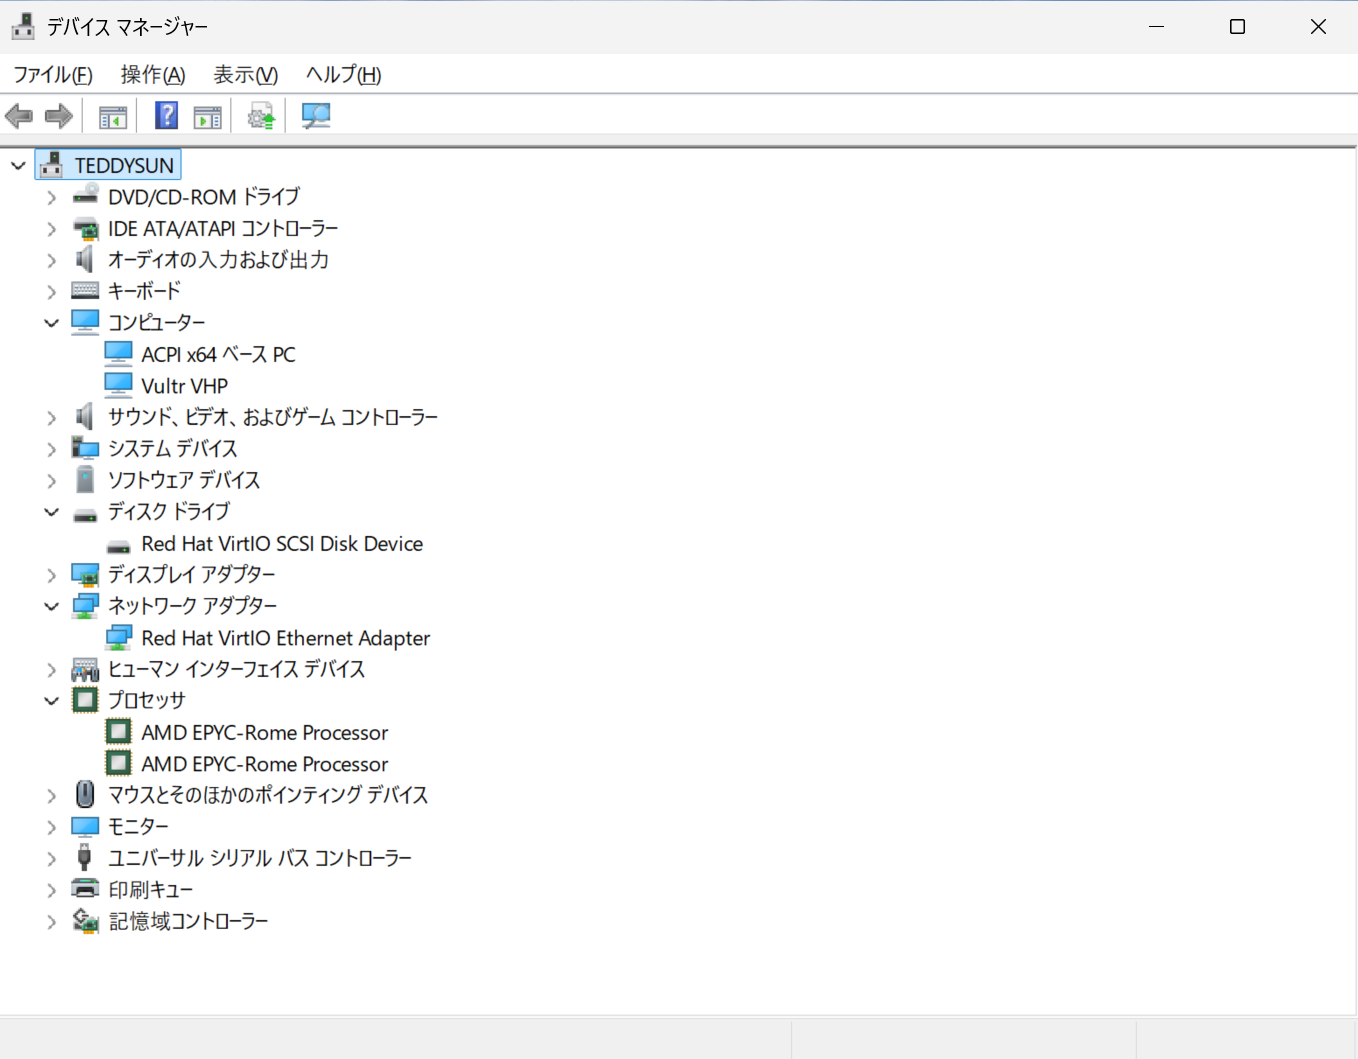Open the 操作(A) menu
This screenshot has width=1358, height=1059.
tap(153, 75)
